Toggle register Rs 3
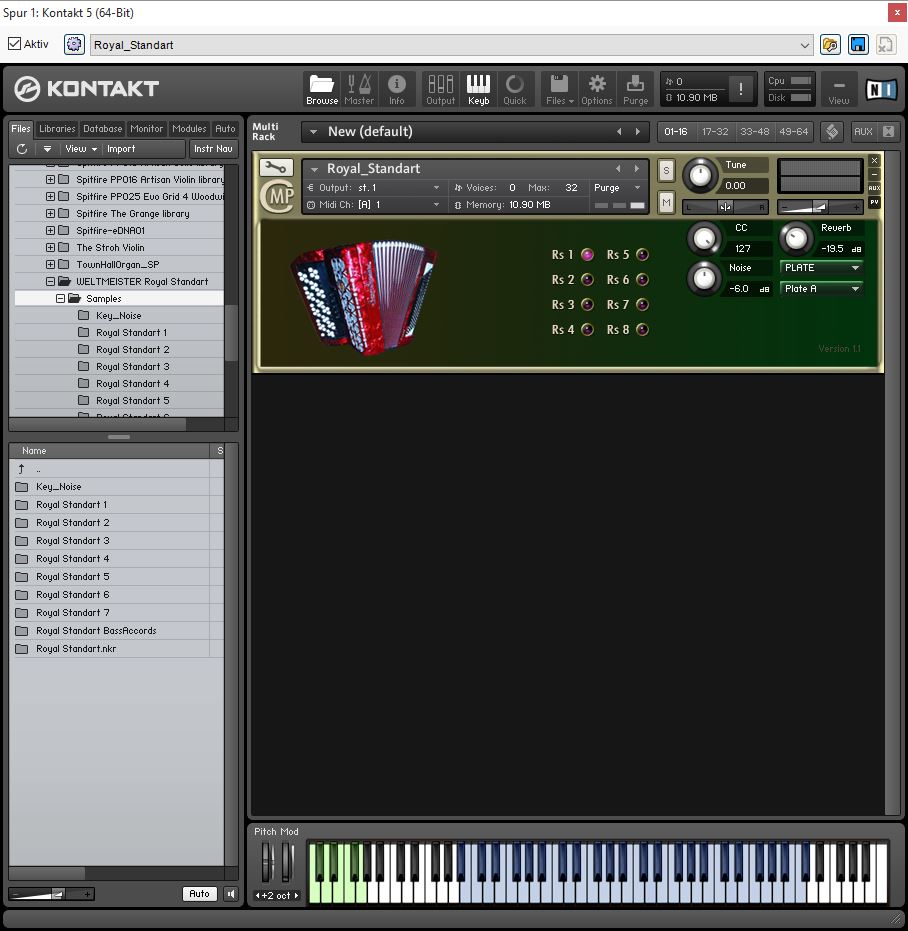Screen dimensions: 908x931 (587, 305)
